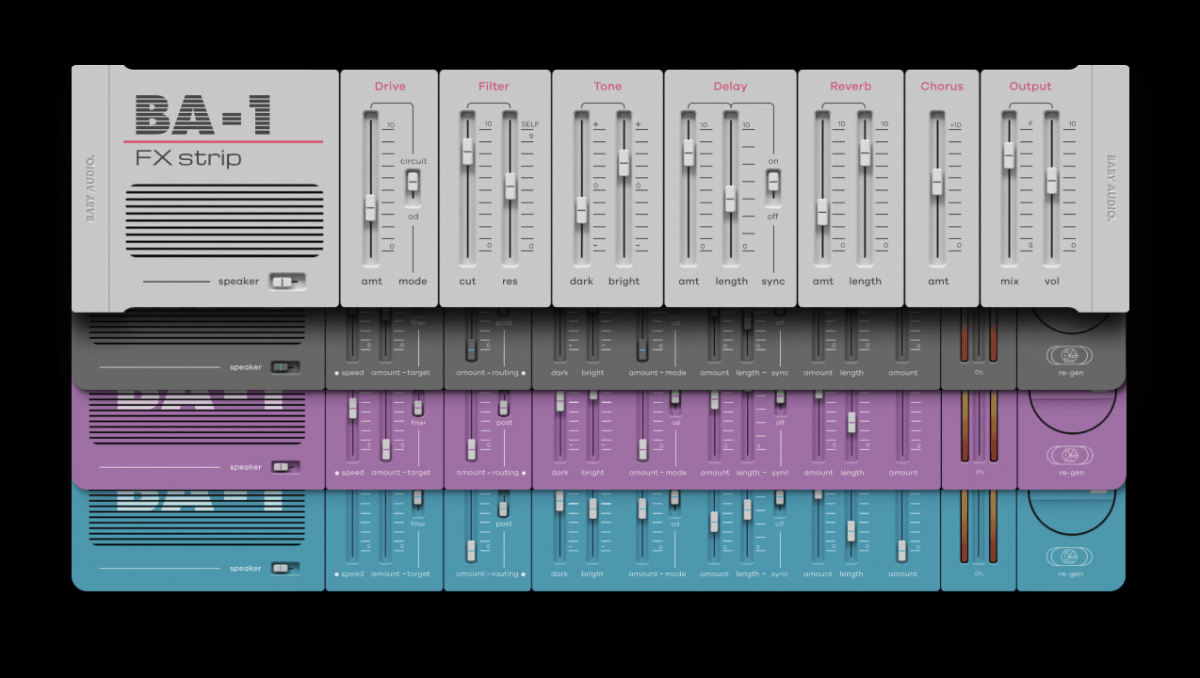Screen dimensions: 1200x678
Task: Click the speaker grille on white panel
Action: [224, 220]
